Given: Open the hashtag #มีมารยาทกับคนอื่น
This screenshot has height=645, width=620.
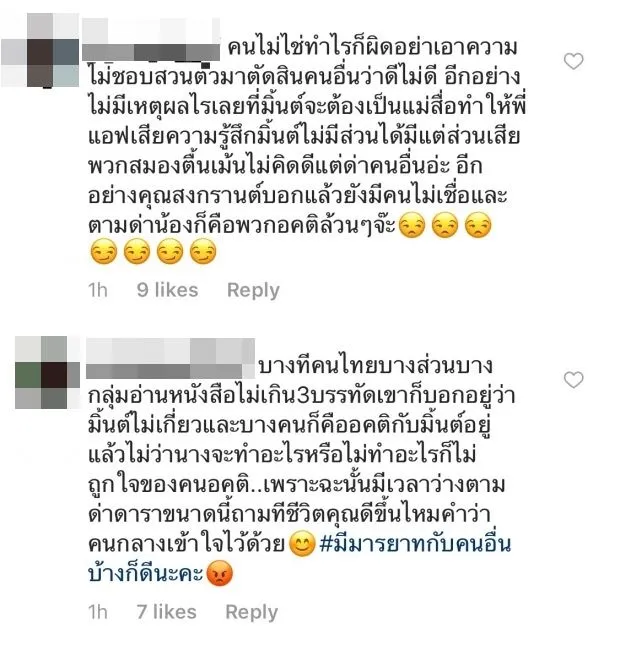Looking at the screenshot, I should (x=300, y=559).
